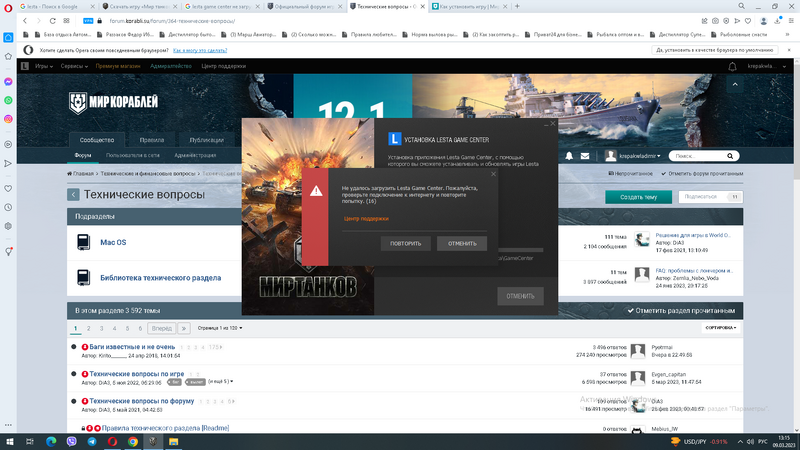Open the downloads icon in Opera toolbar

(777, 21)
